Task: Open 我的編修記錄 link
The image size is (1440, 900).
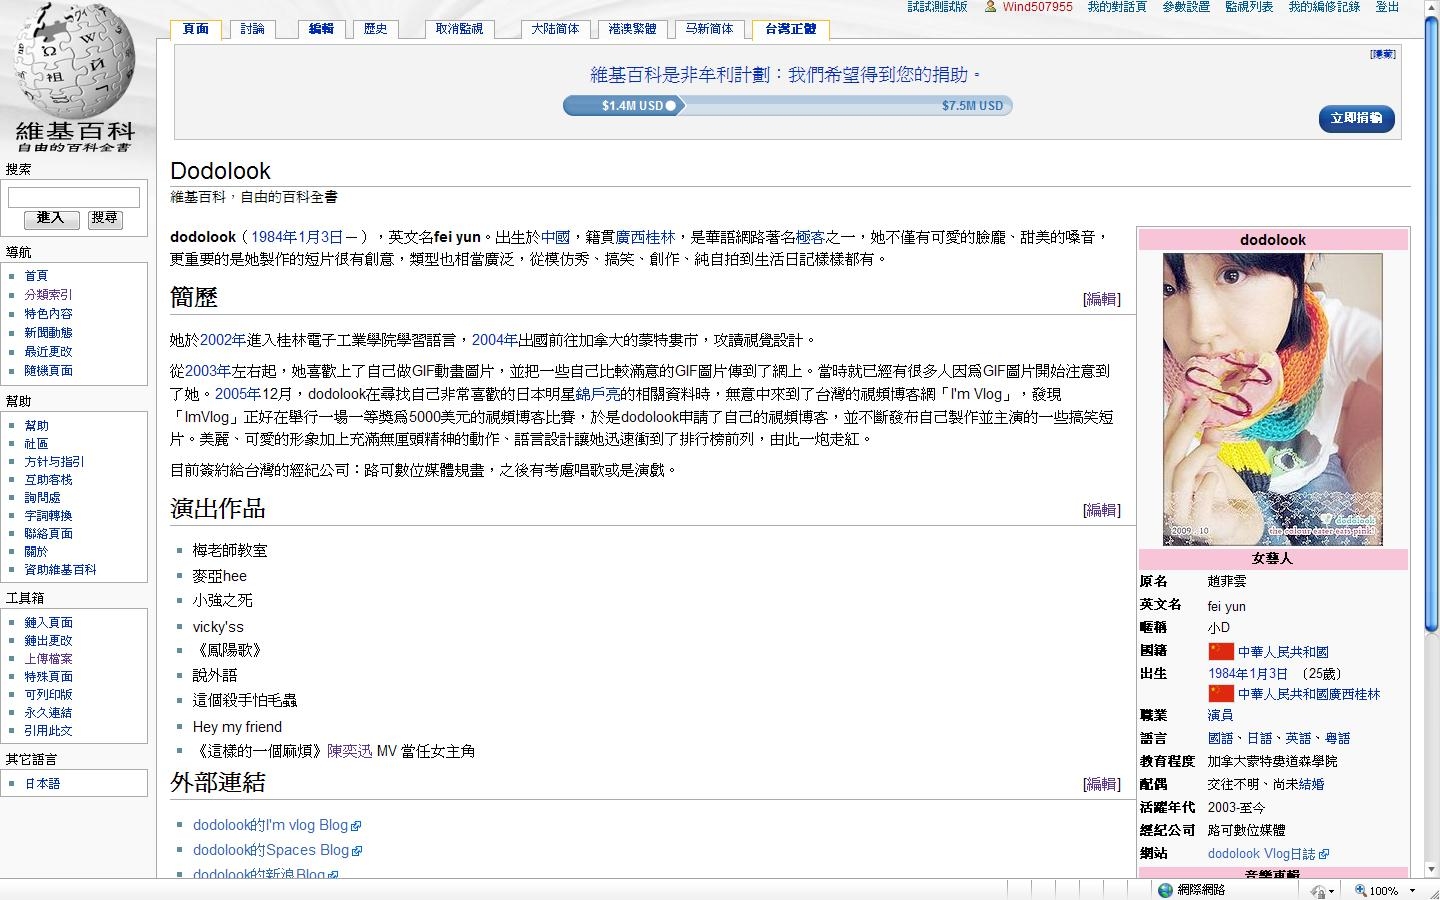Action: (1324, 7)
